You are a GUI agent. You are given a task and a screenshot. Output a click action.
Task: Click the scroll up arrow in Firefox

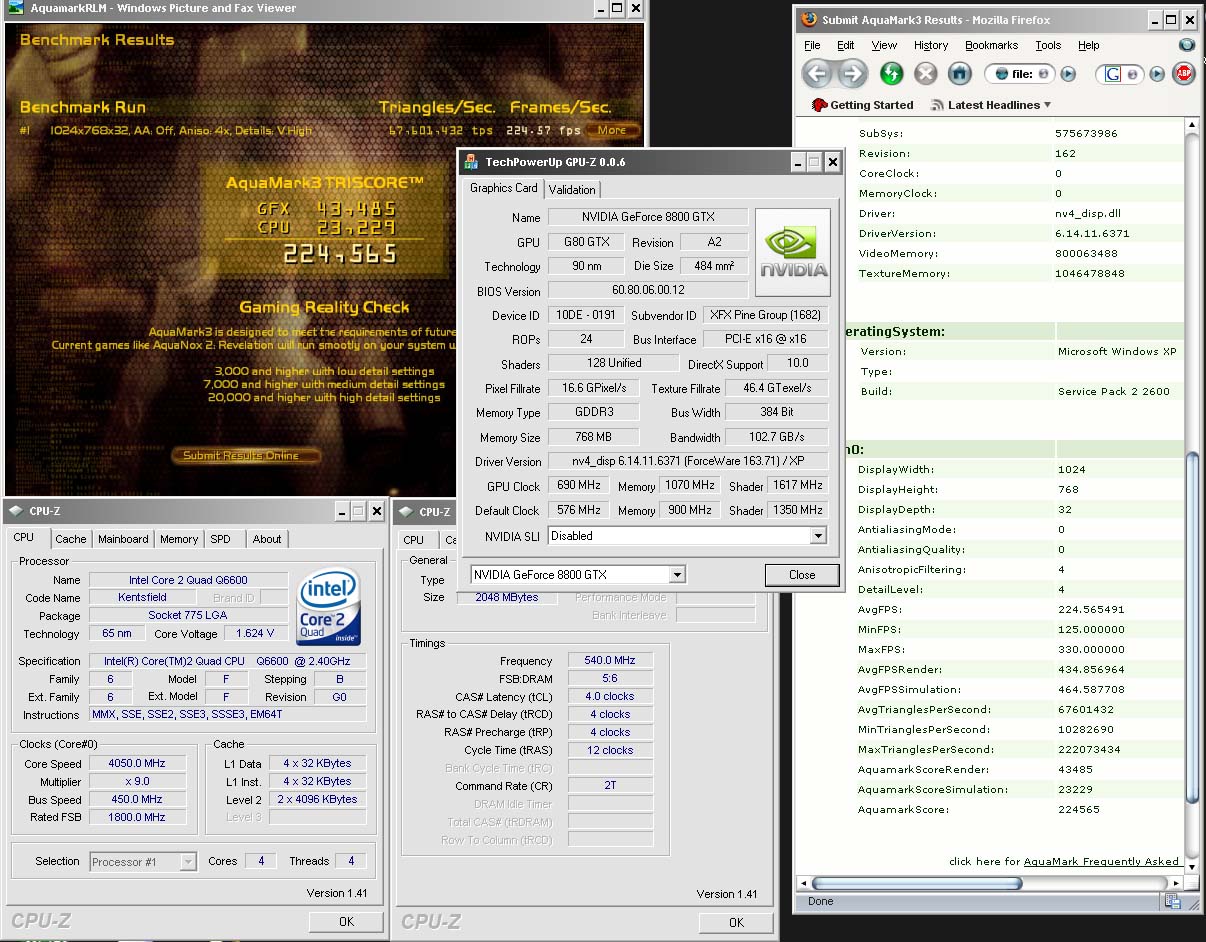pyautogui.click(x=1191, y=125)
